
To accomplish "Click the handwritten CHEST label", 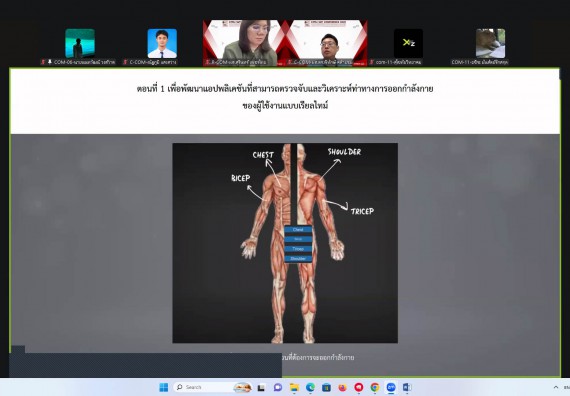I will (x=263, y=155).
